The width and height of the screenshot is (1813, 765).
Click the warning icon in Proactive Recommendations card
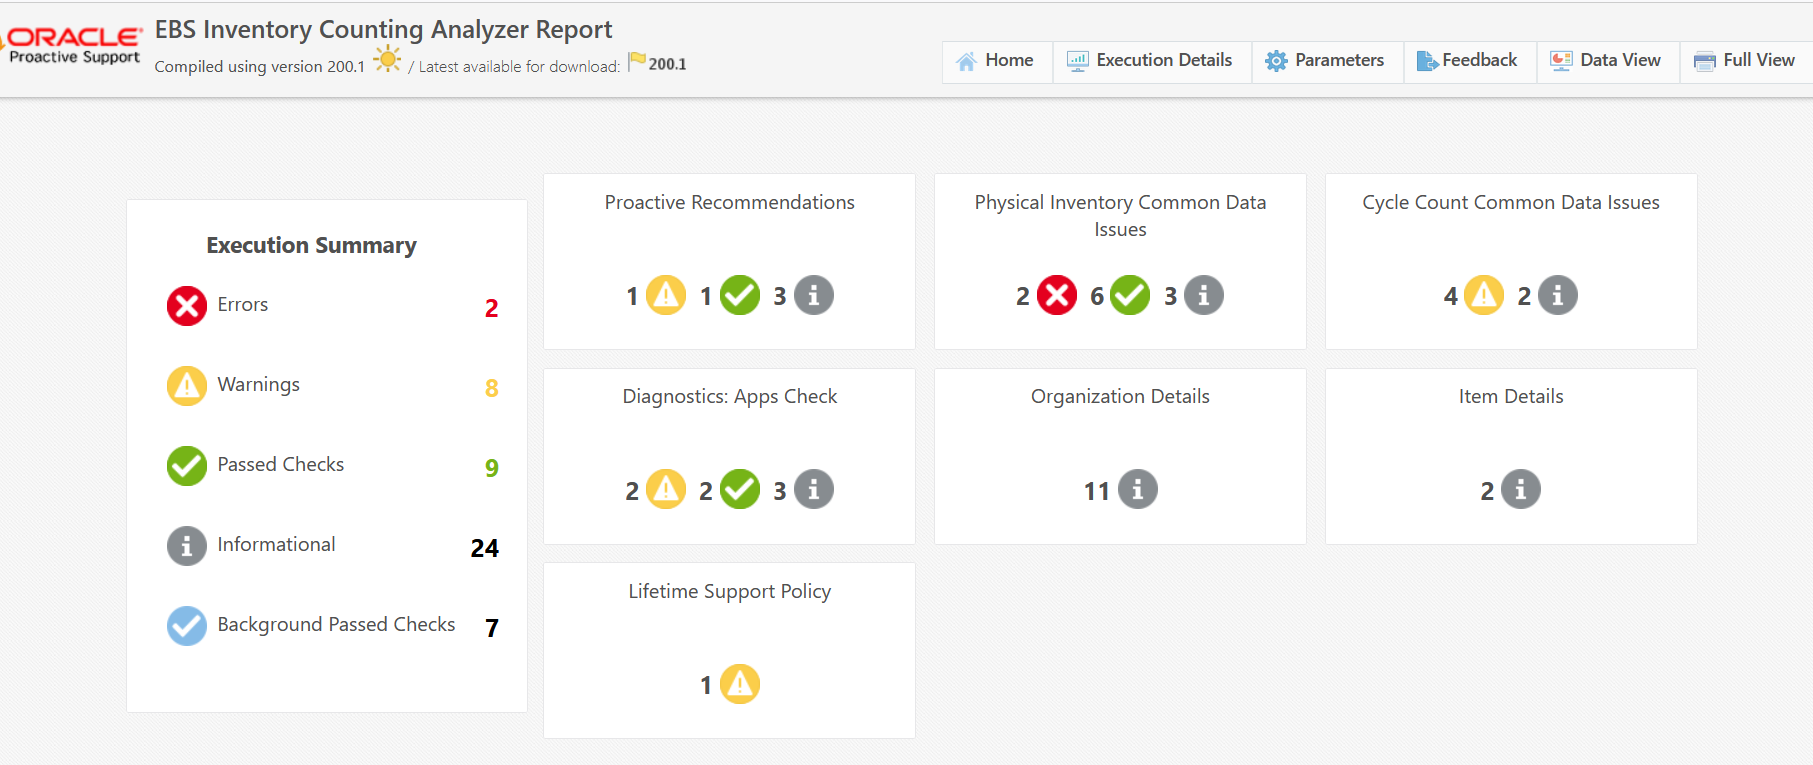coord(666,295)
